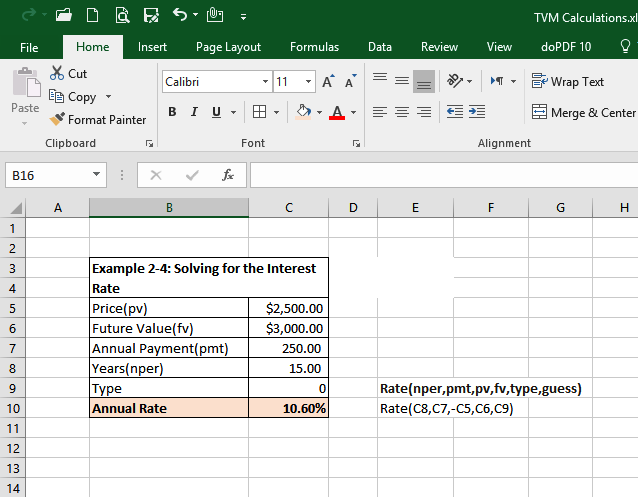Click the Cut scissors icon
Screen dimensions: 638x497
click(x=57, y=73)
